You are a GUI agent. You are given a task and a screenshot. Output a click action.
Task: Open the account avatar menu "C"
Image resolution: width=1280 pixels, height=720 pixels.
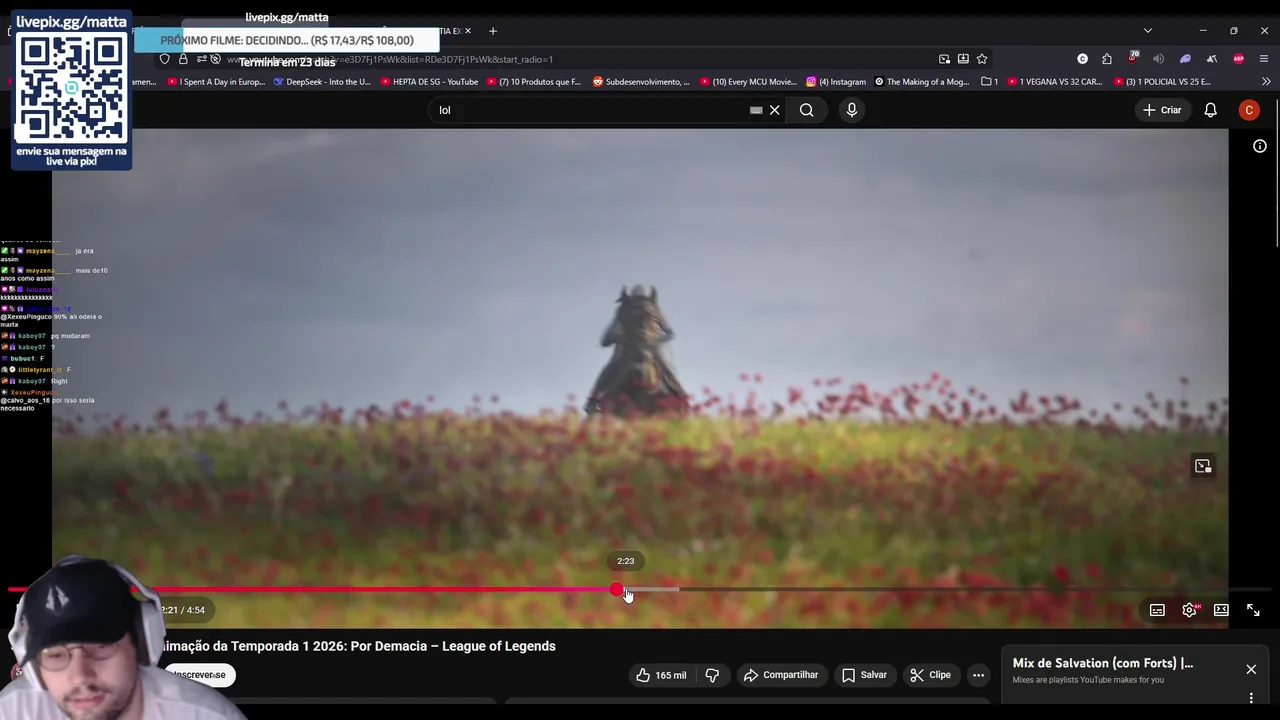1249,110
